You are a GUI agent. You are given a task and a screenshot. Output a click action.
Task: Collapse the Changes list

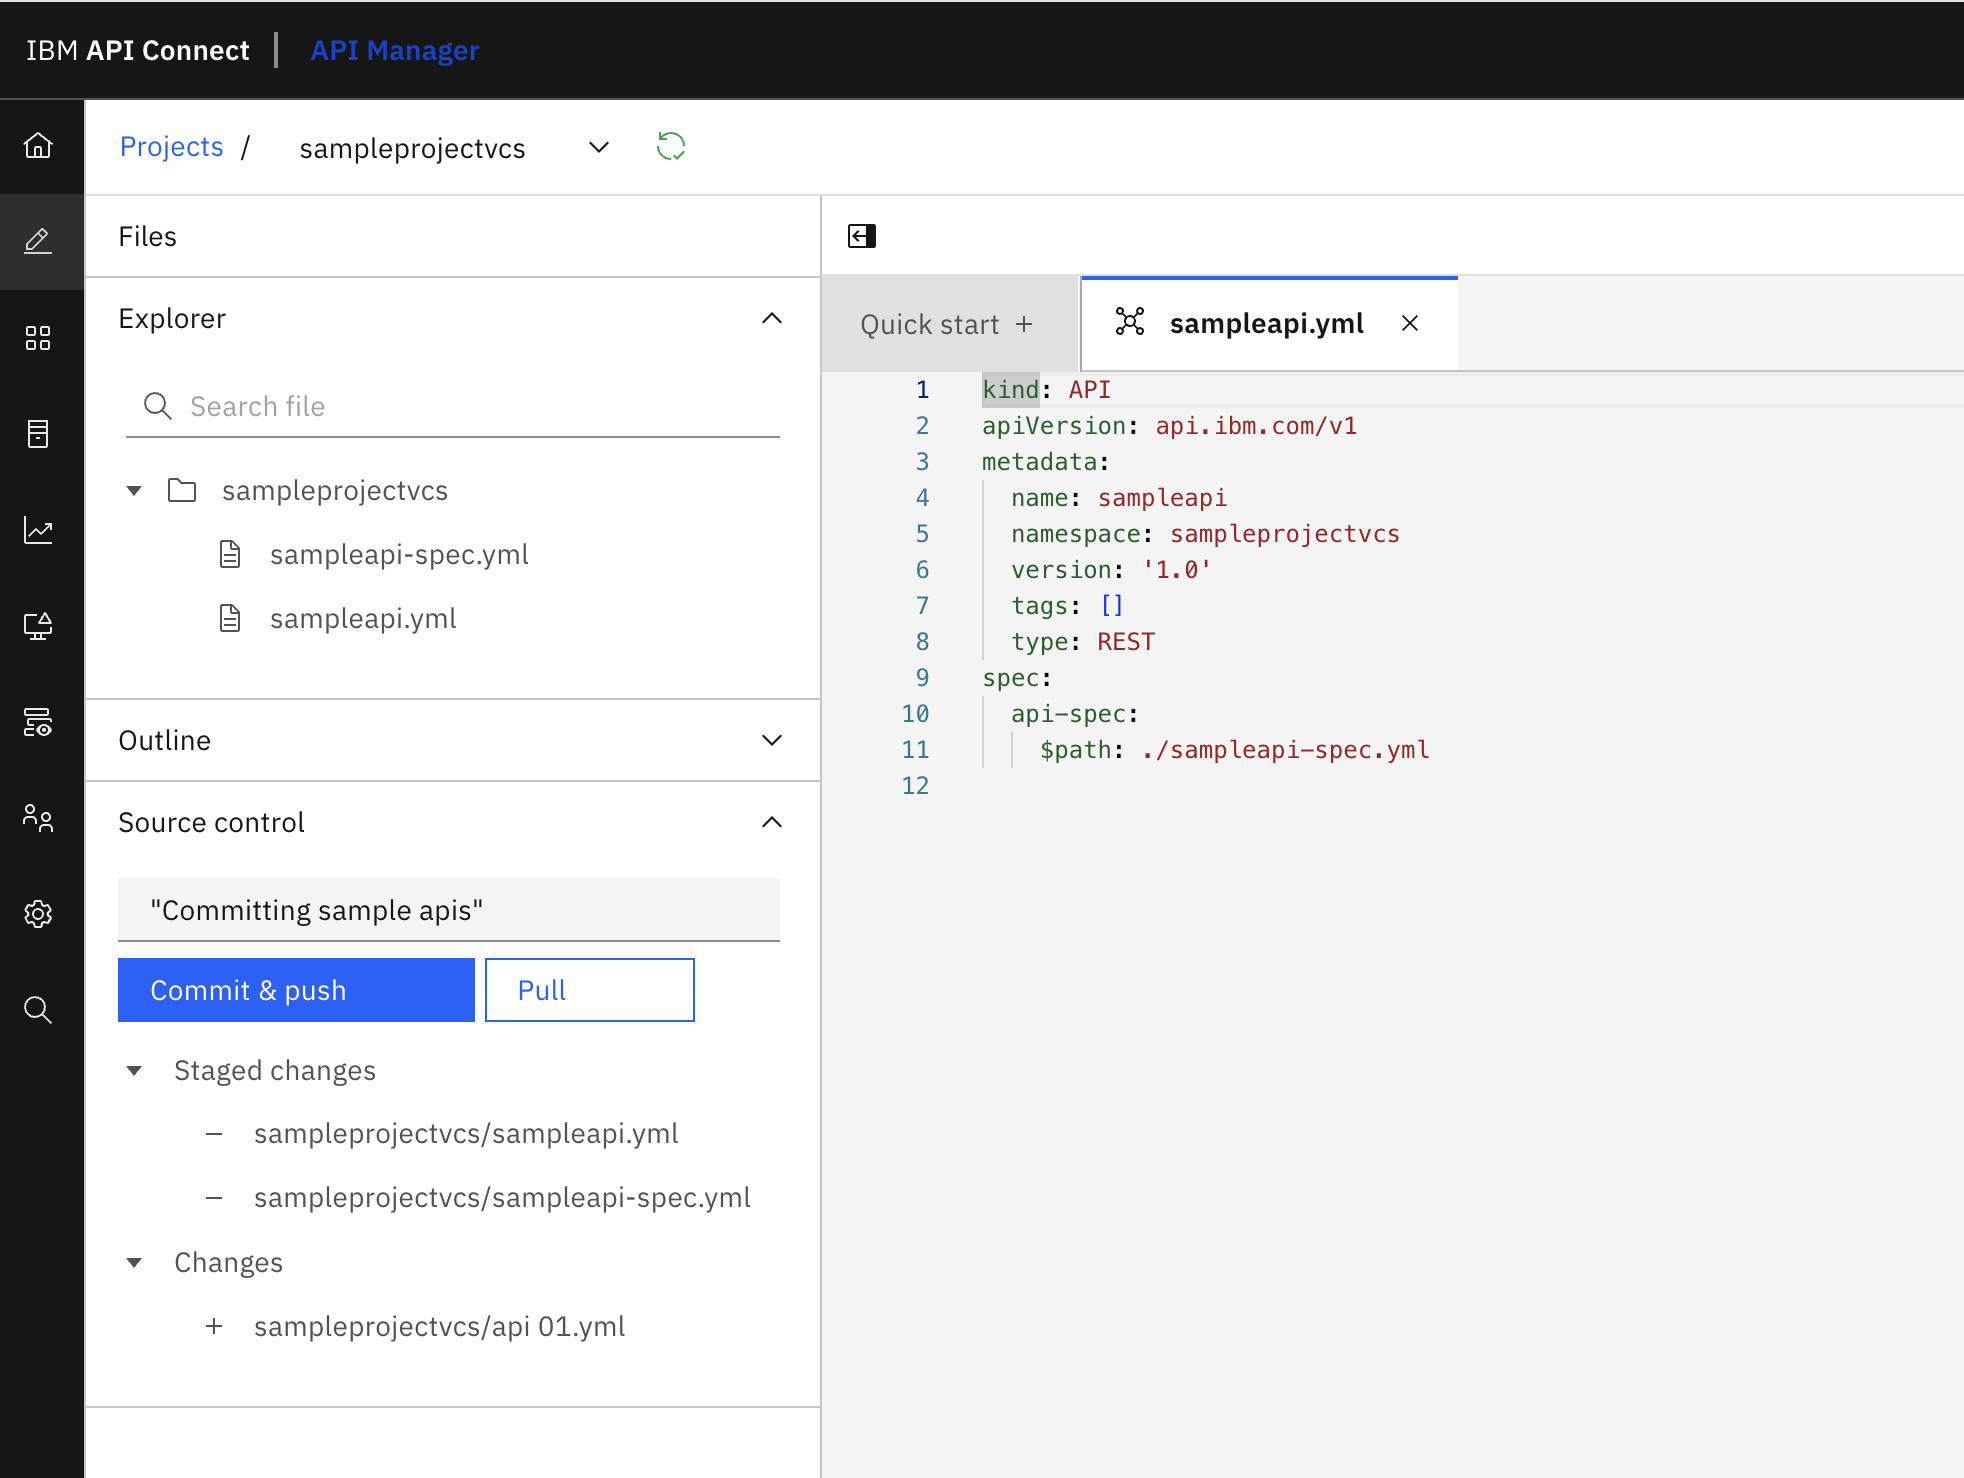pos(134,1263)
